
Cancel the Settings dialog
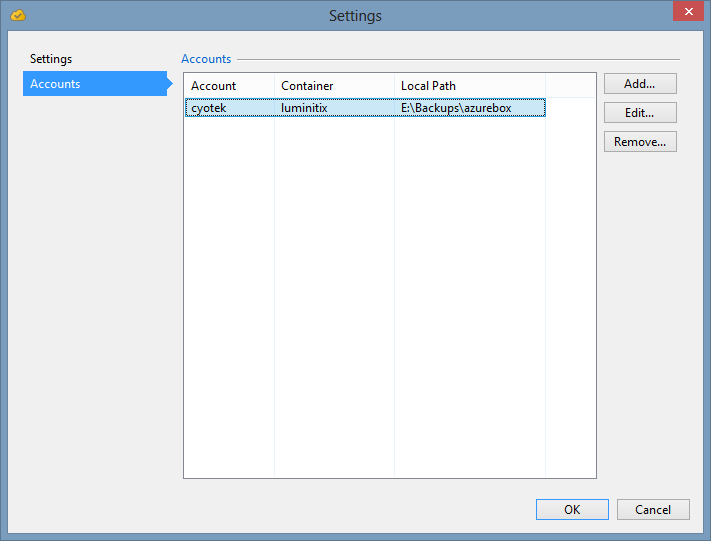[653, 510]
